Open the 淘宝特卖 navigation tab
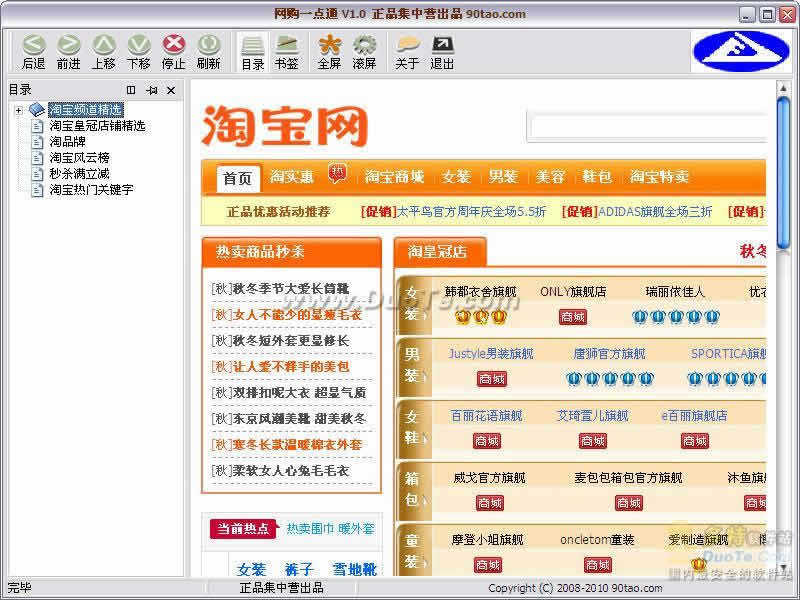The image size is (800, 600). click(x=659, y=177)
